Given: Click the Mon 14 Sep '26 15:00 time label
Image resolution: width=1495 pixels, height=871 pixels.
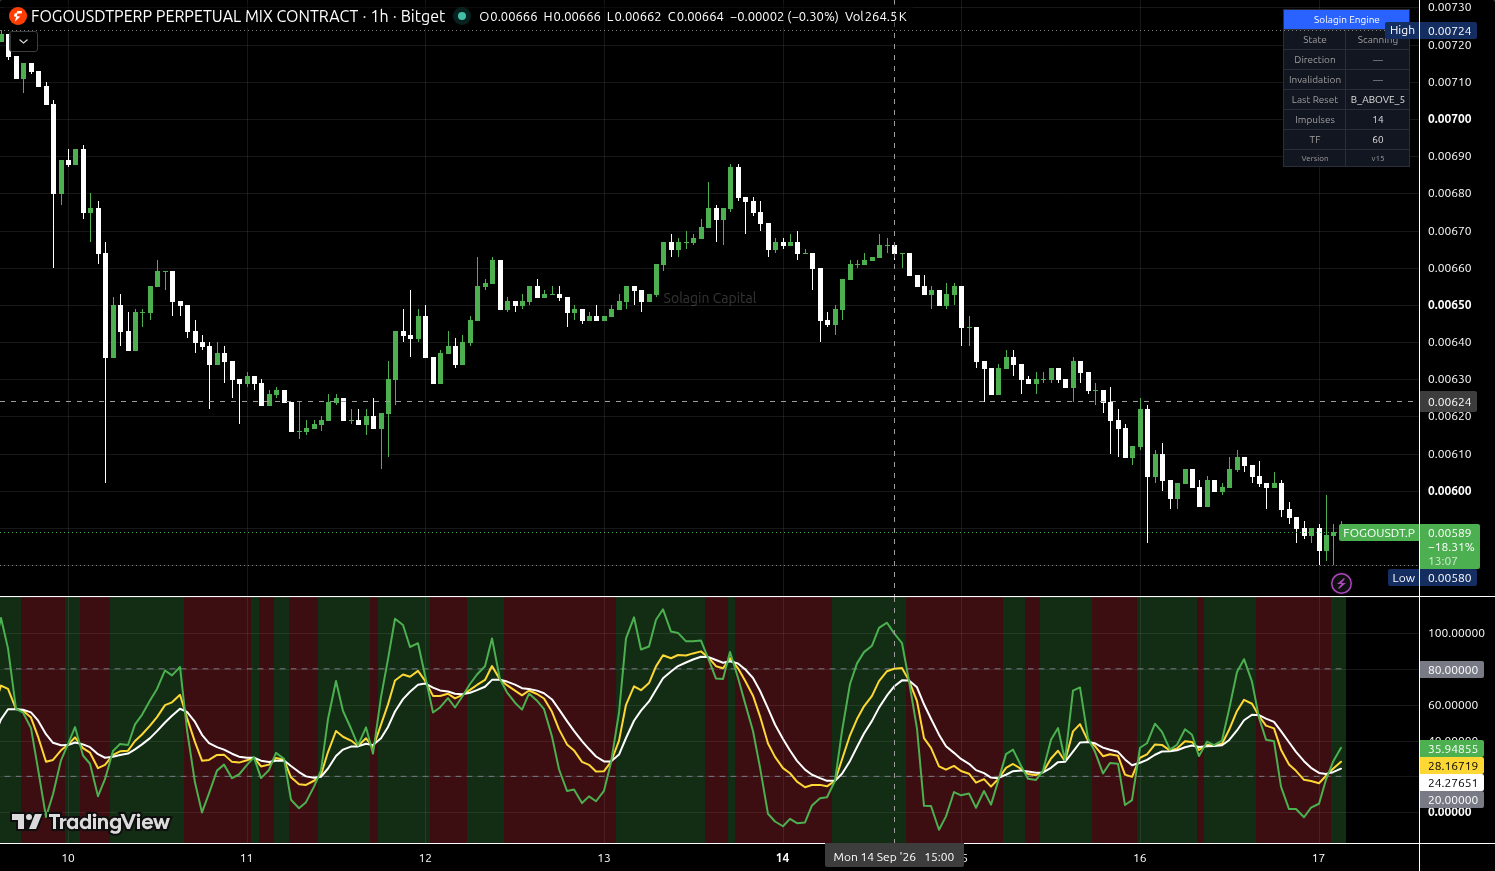Looking at the screenshot, I should [894, 857].
